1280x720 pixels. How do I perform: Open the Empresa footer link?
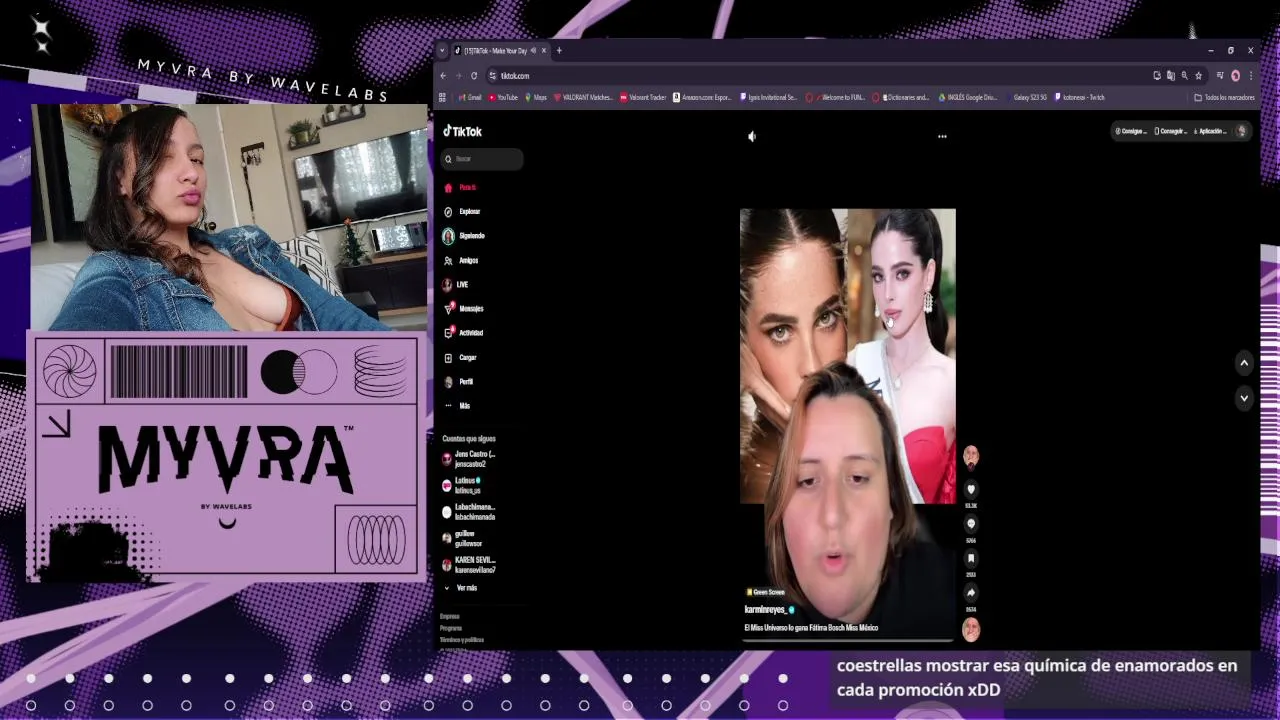[x=450, y=616]
